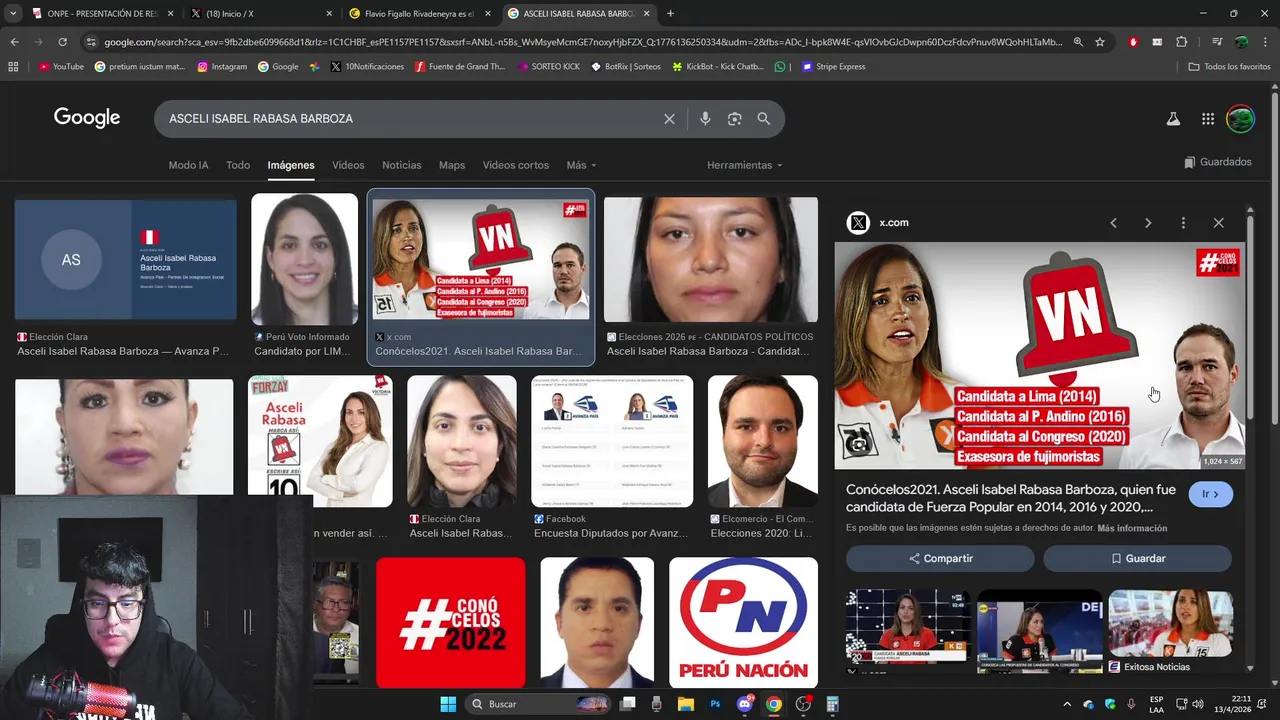The image size is (1280, 720).
Task: Open File Explorer from taskbar
Action: pyautogui.click(x=686, y=704)
